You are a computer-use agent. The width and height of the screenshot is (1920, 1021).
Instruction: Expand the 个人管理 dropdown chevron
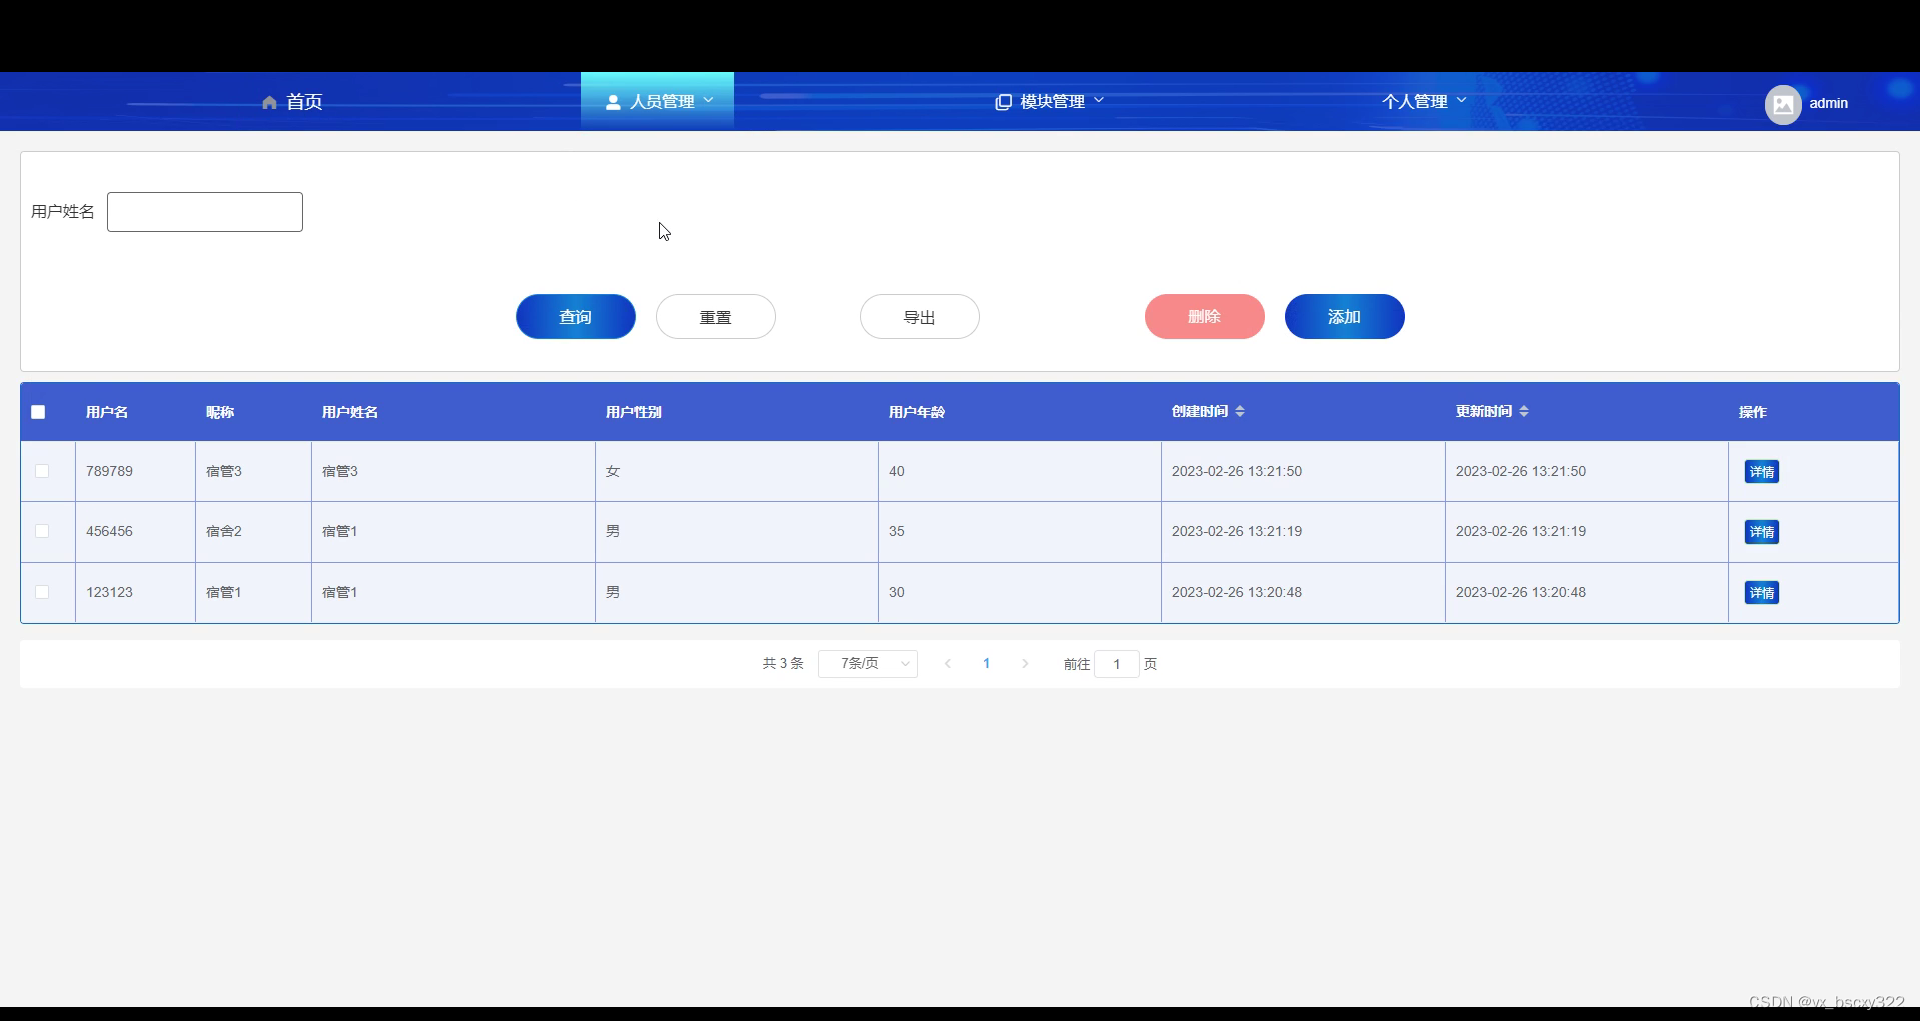(x=1462, y=100)
